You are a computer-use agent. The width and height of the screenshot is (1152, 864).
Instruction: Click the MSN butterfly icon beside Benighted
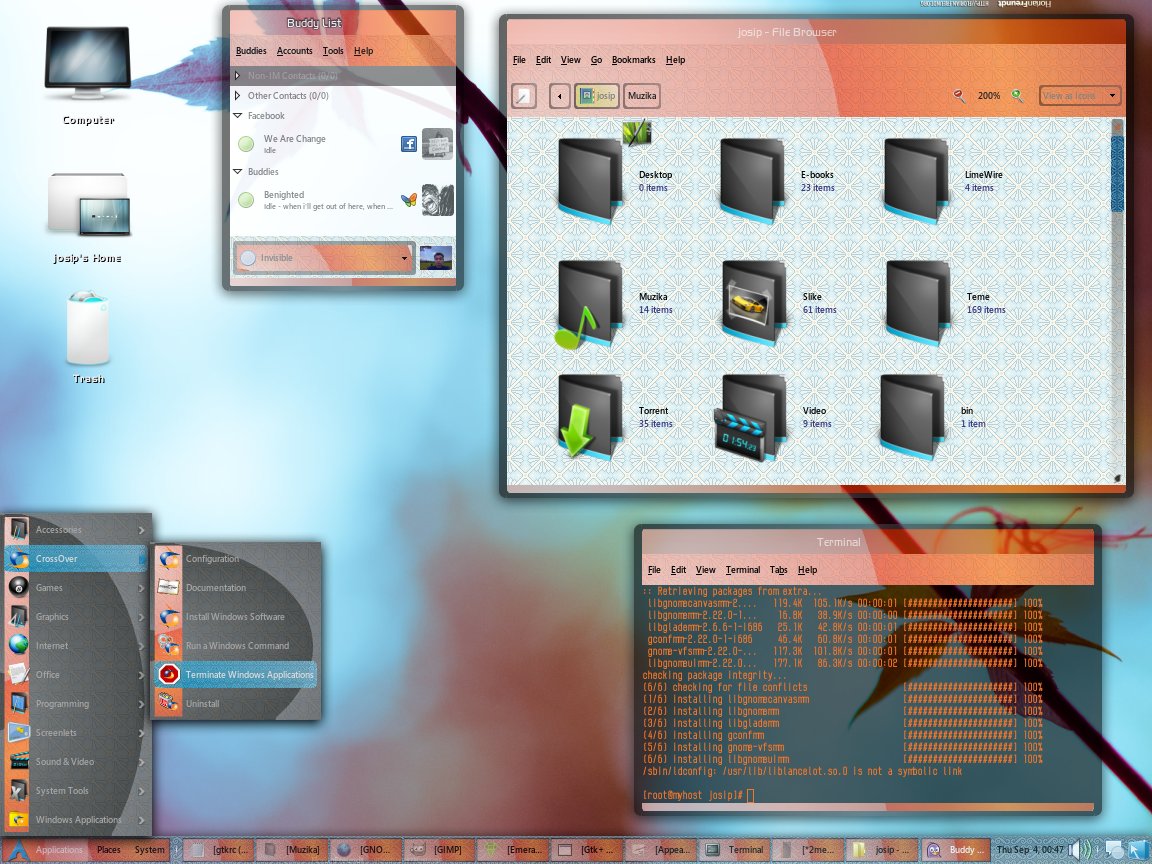[408, 200]
